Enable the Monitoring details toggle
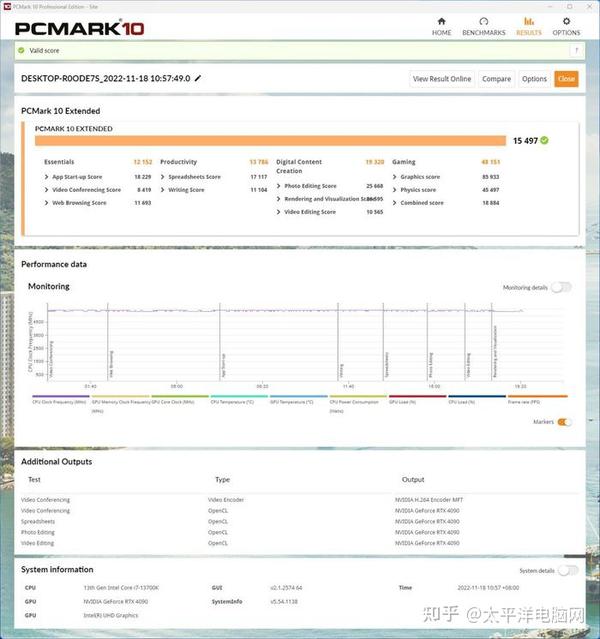Screen dimensions: 600x639 click(562, 287)
